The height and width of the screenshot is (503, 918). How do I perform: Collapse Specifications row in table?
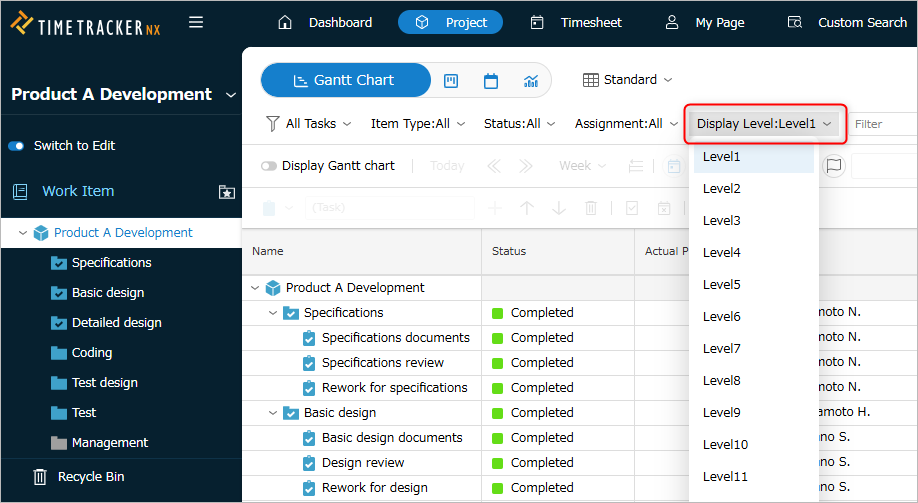pyautogui.click(x=273, y=313)
